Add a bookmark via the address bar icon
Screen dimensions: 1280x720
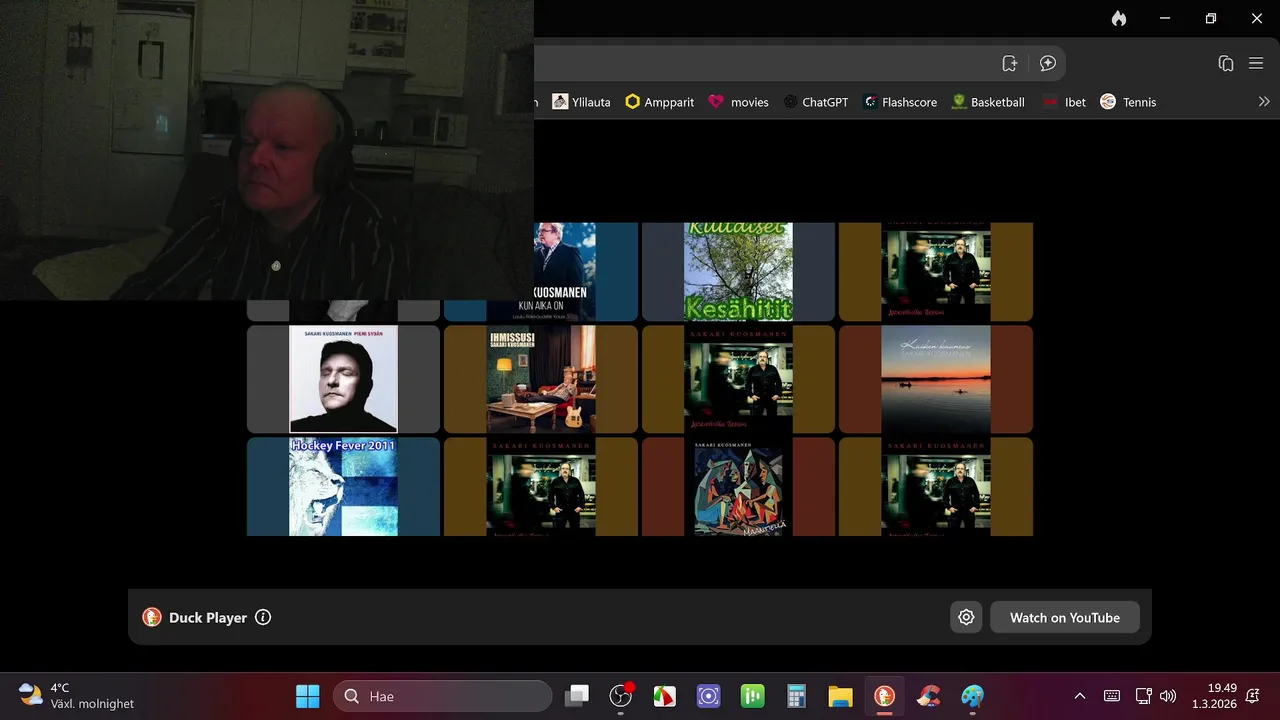(1010, 63)
